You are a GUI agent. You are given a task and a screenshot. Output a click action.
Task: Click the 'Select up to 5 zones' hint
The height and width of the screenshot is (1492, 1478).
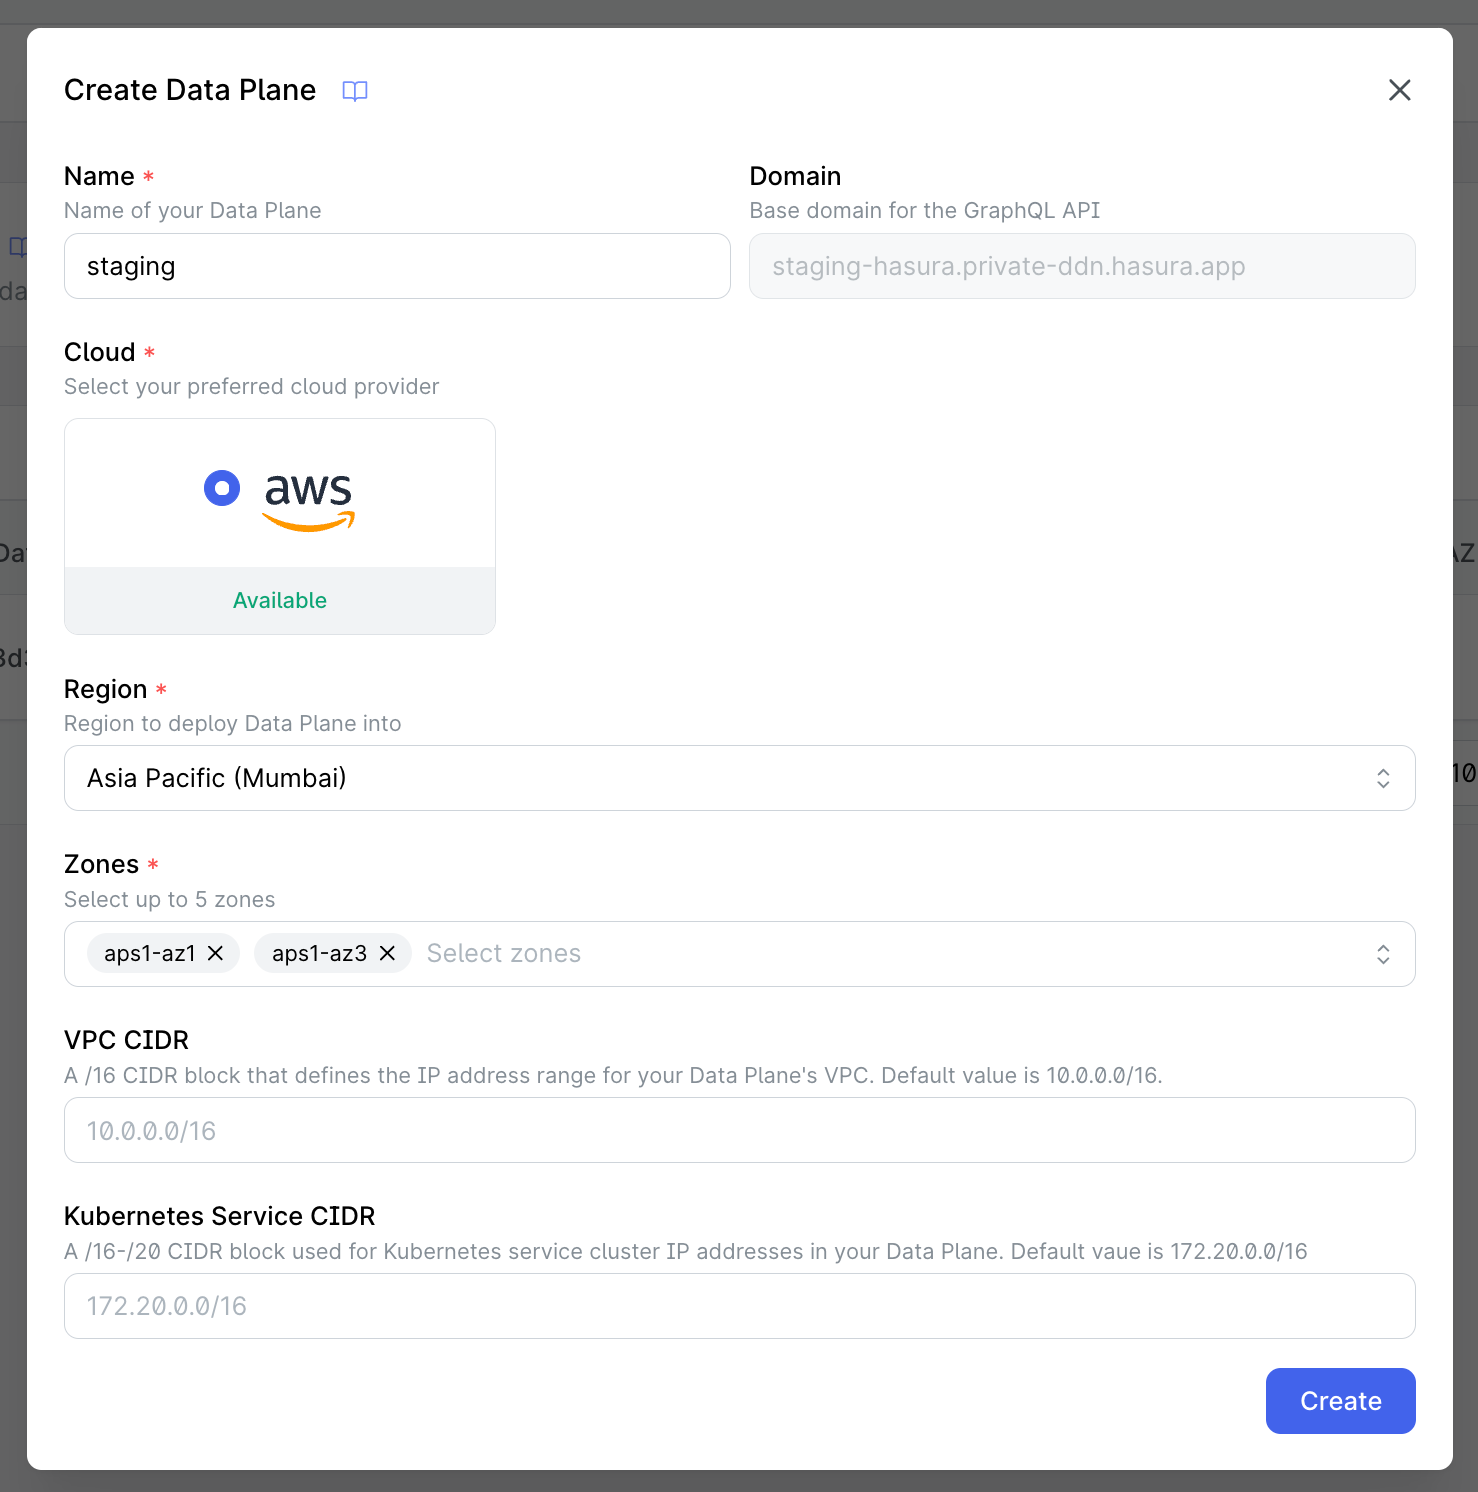pos(170,899)
